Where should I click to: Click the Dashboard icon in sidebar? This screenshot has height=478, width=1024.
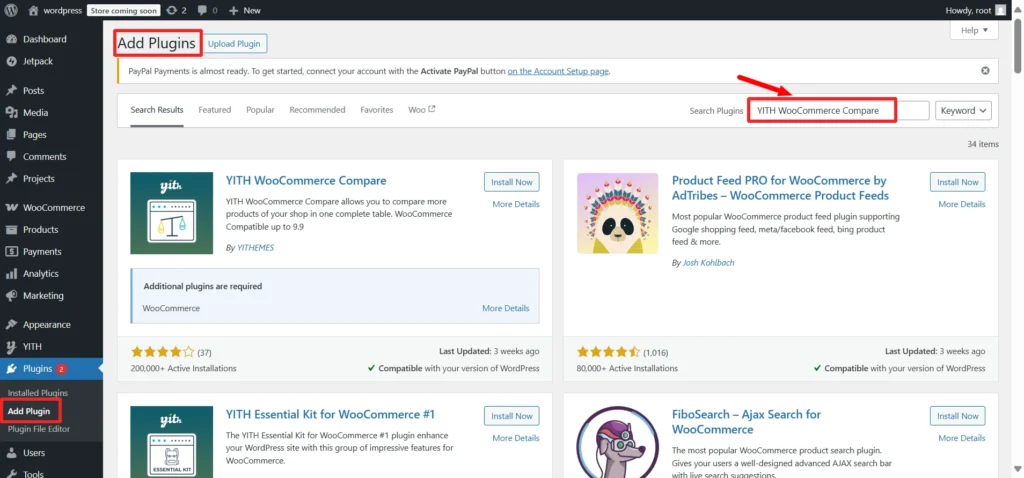click(11, 39)
